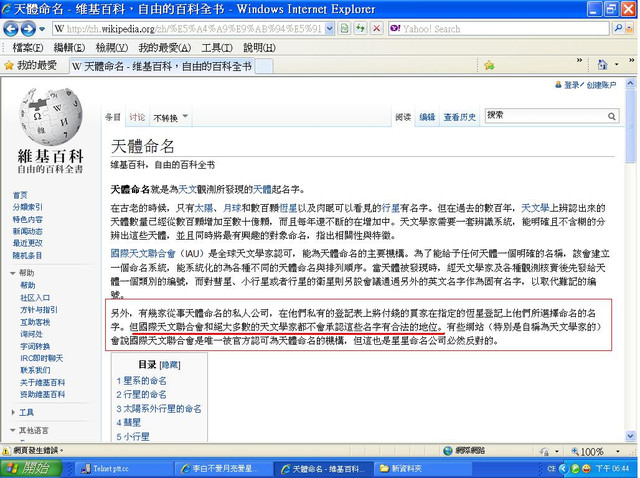Select the 条目 article tab
This screenshot has width=640, height=478.
coord(113,118)
